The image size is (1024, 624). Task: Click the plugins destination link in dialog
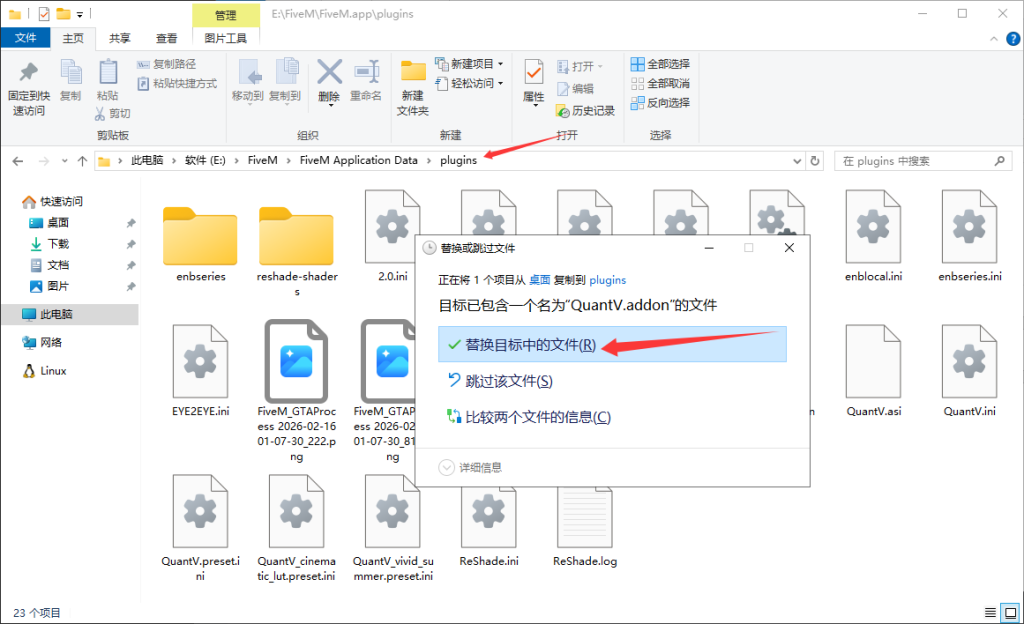607,280
